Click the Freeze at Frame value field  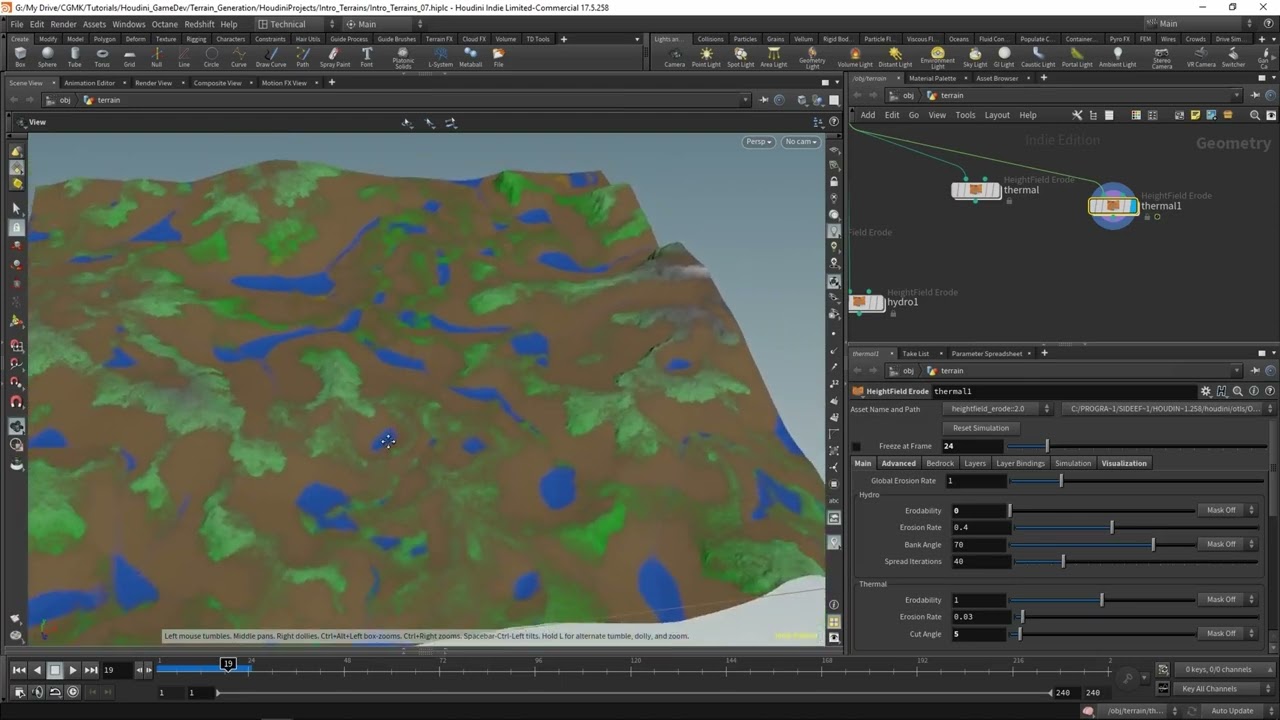tap(972, 446)
